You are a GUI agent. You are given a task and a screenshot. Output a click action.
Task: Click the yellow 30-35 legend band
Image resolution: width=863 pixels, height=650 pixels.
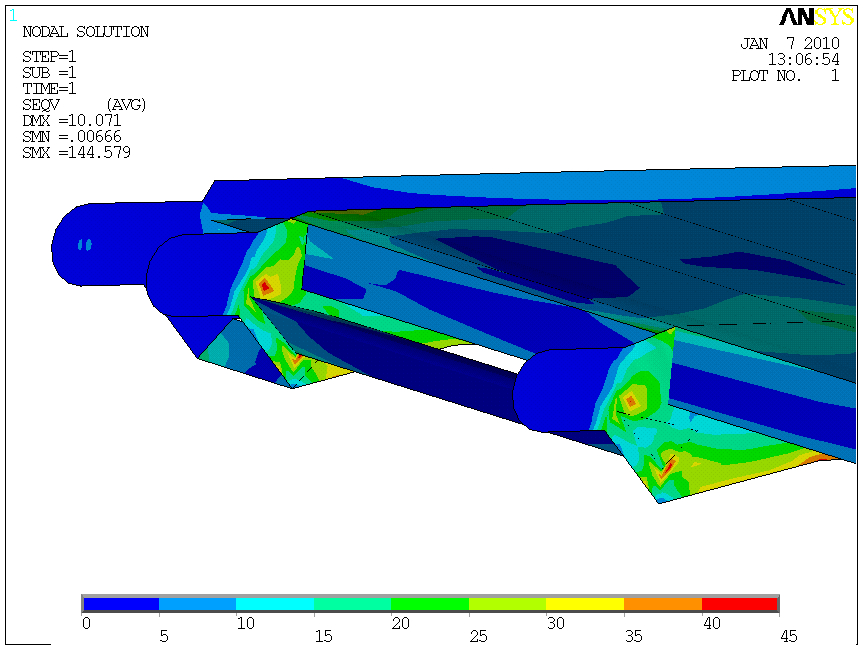coord(586,604)
